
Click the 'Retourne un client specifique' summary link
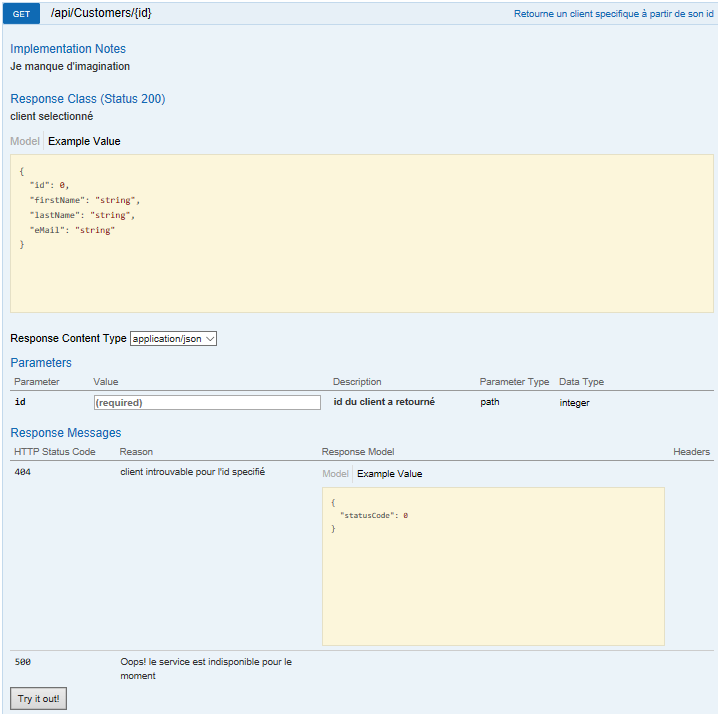(x=613, y=14)
